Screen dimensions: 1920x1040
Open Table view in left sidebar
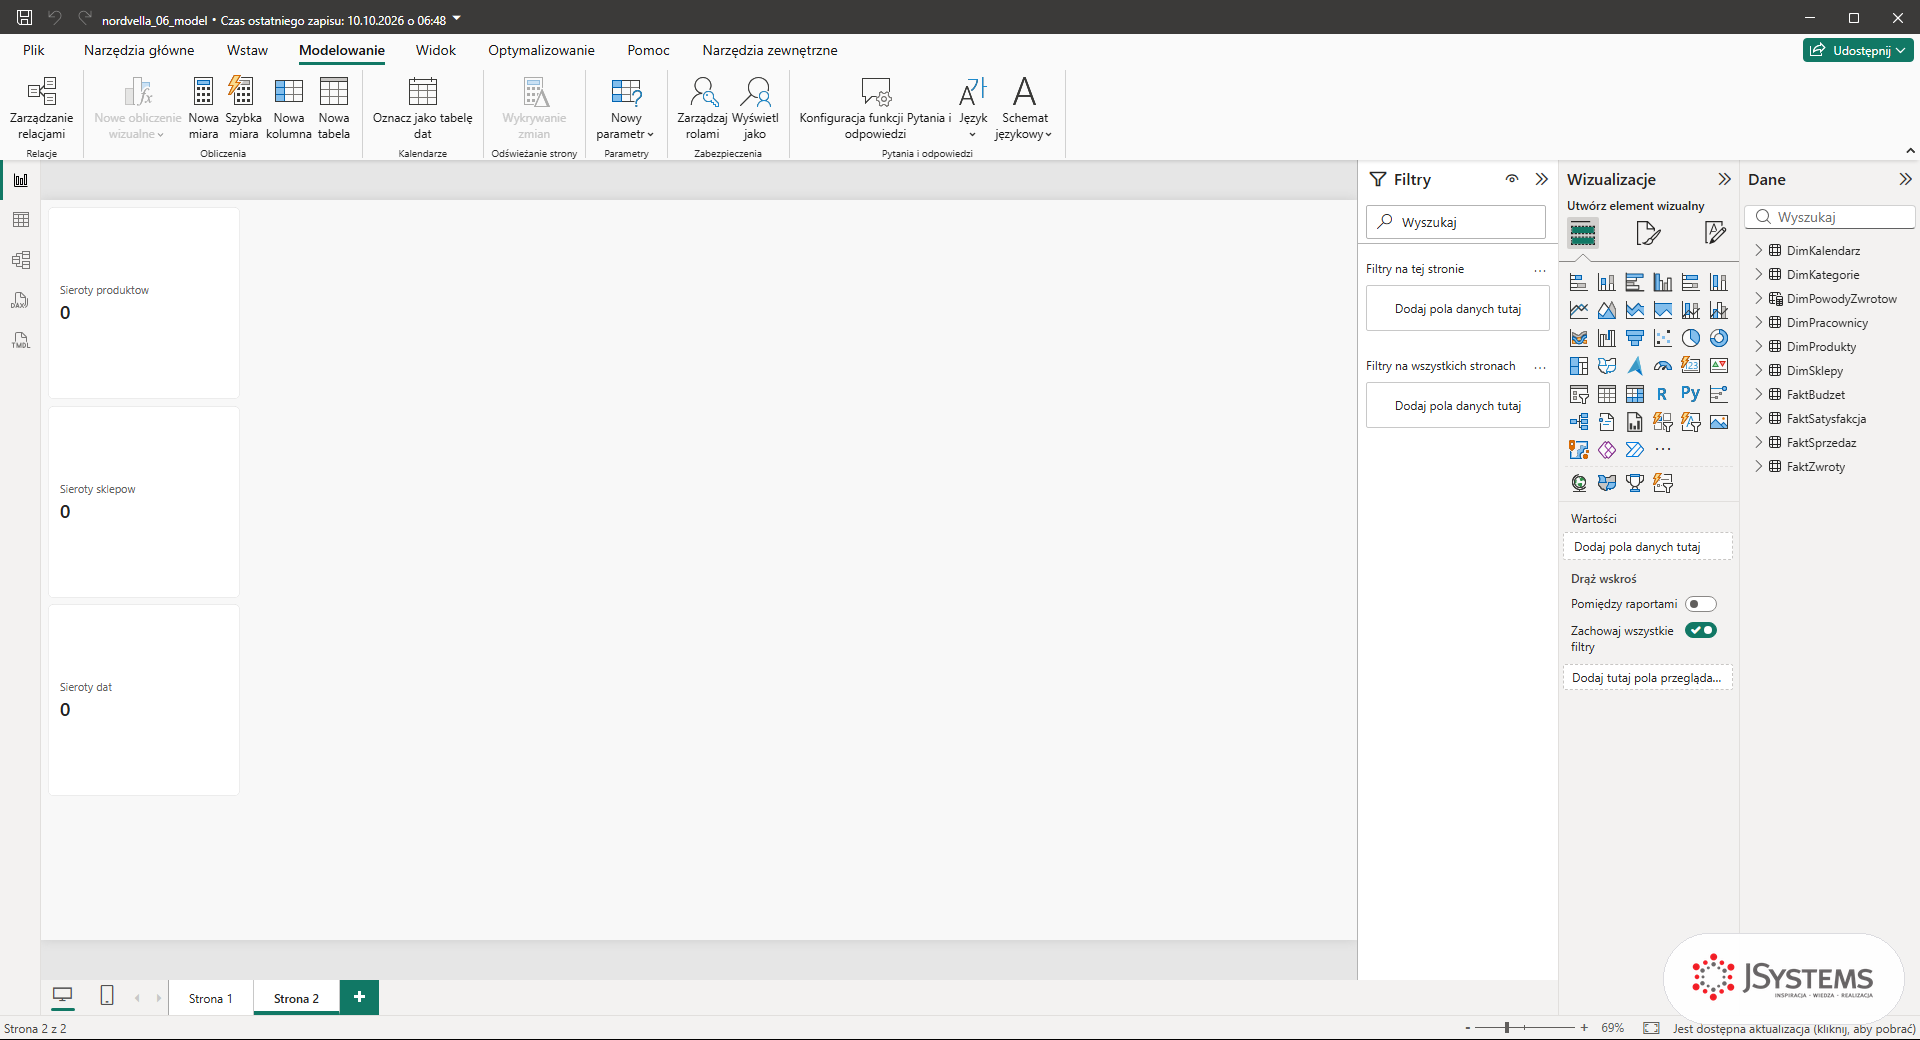click(x=20, y=220)
